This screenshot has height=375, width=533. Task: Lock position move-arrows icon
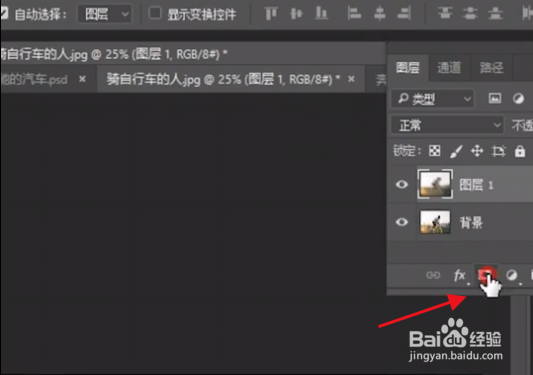(477, 151)
